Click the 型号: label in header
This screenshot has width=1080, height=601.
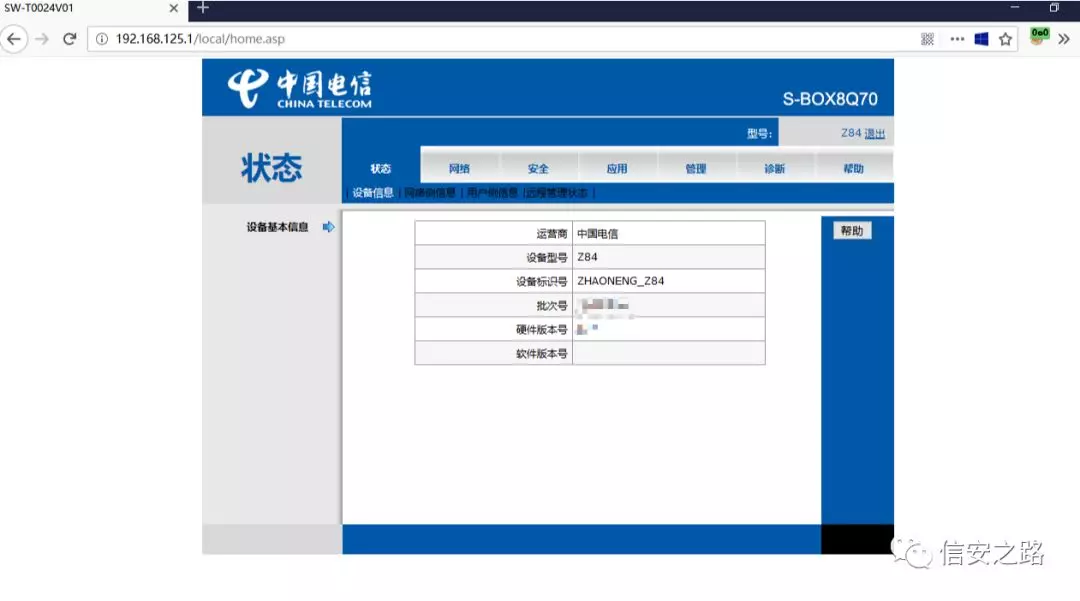tap(759, 134)
